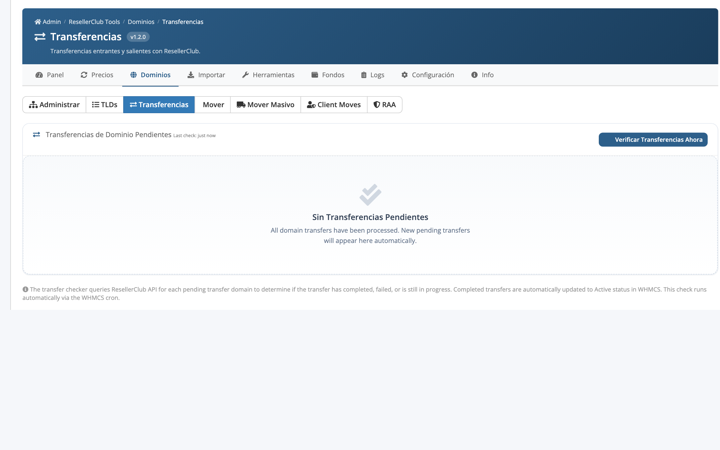Select the Administrar sub-tab

point(54,105)
